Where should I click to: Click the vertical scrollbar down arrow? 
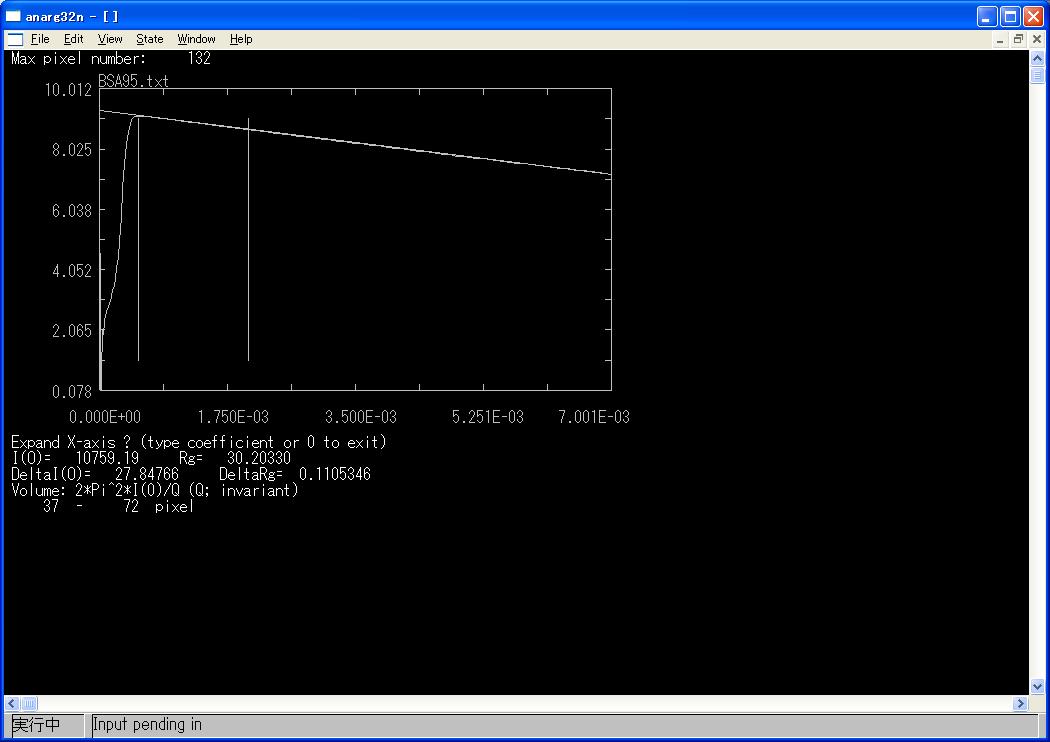[1037, 686]
